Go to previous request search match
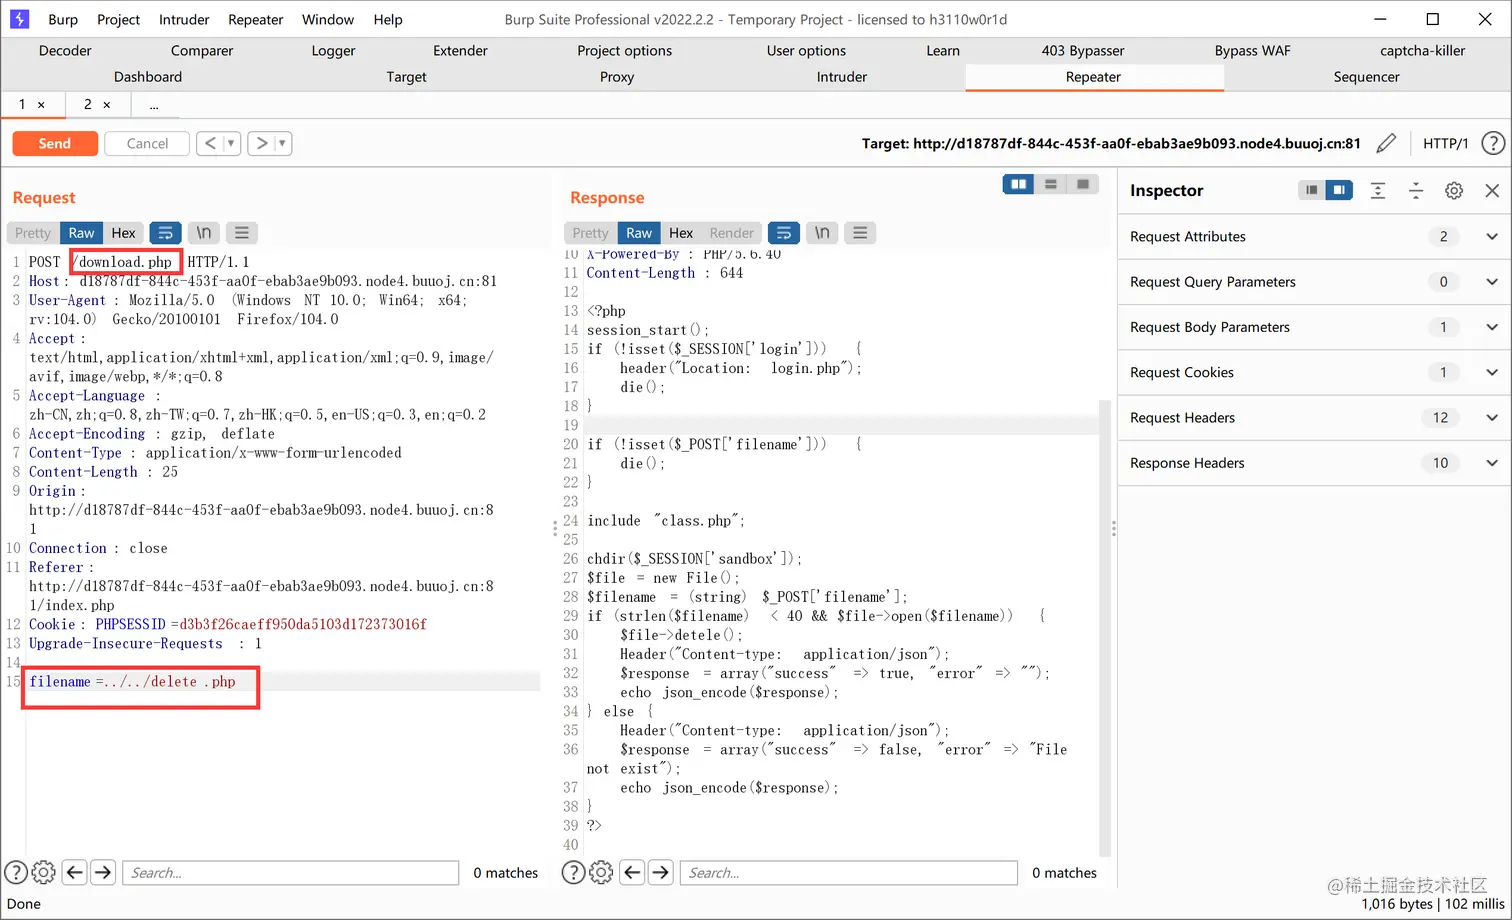The image size is (1512, 920). point(75,872)
